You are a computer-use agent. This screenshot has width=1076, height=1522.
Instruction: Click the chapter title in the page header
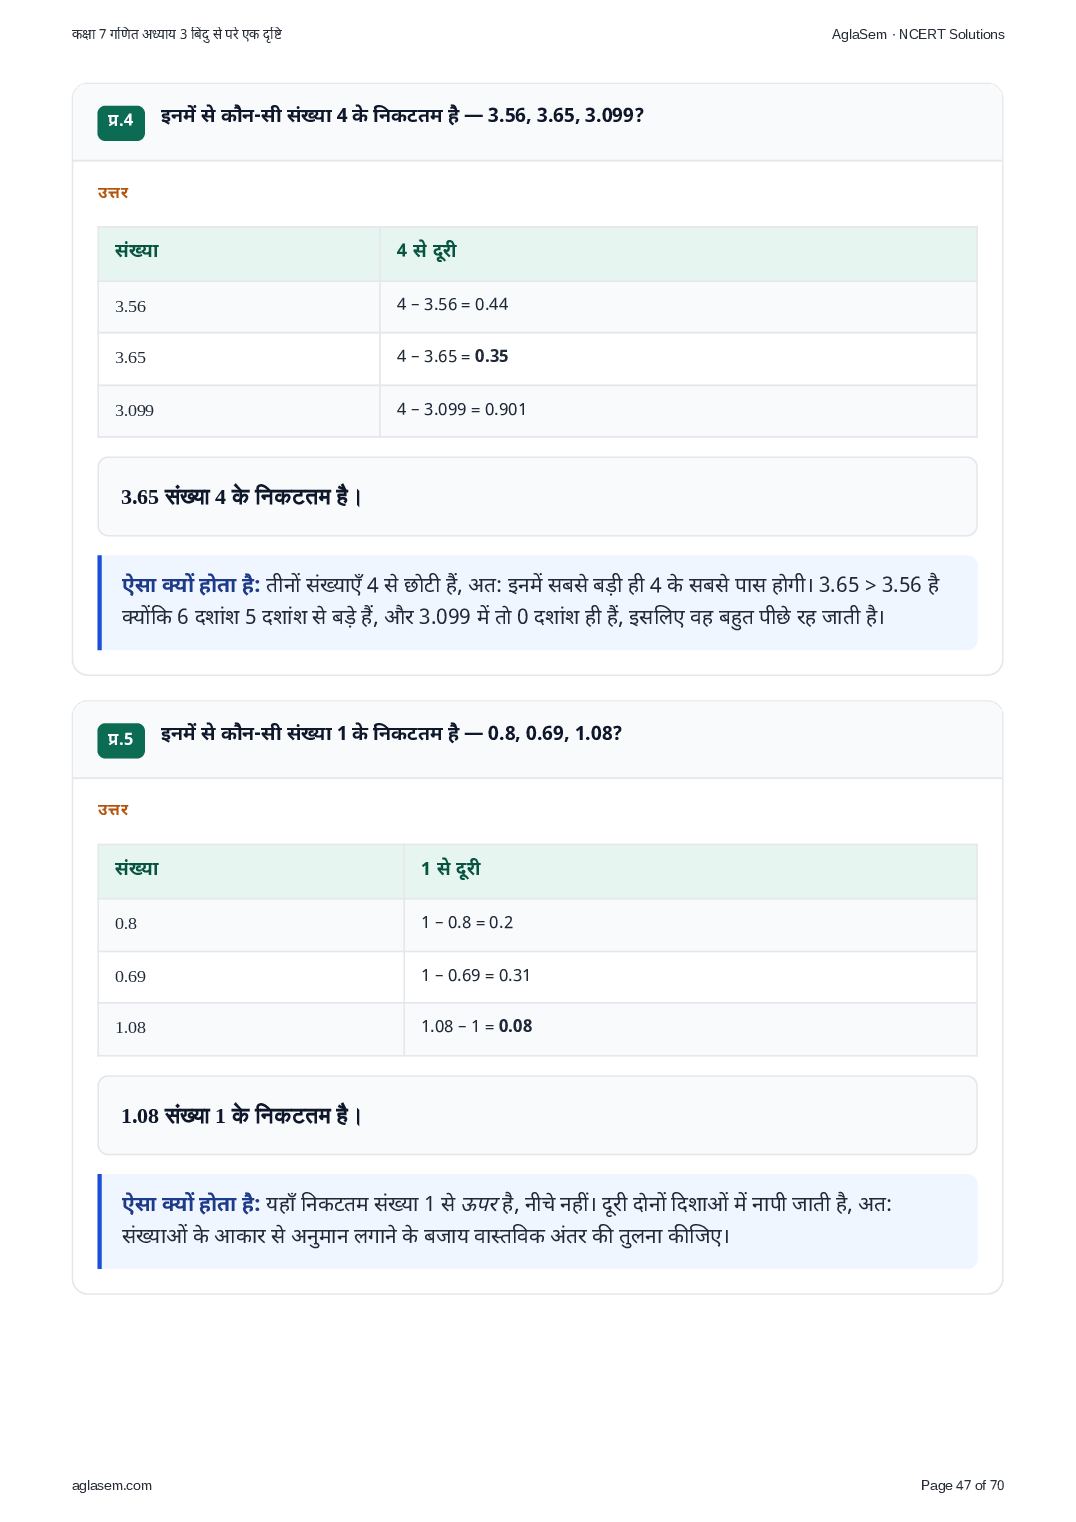(x=177, y=34)
